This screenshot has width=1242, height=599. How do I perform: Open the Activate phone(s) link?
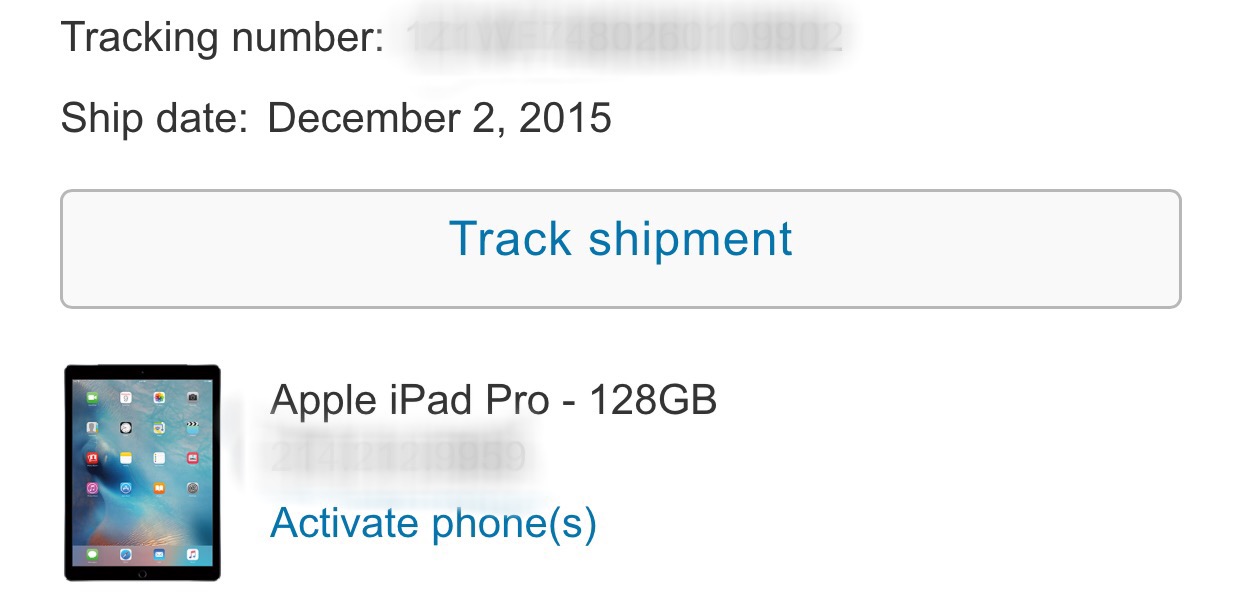coord(433,522)
